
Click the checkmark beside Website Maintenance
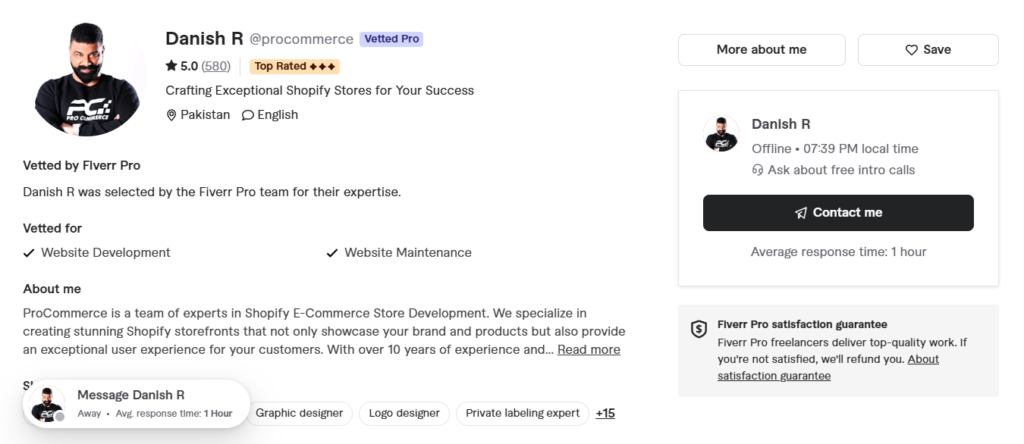pyautogui.click(x=332, y=253)
